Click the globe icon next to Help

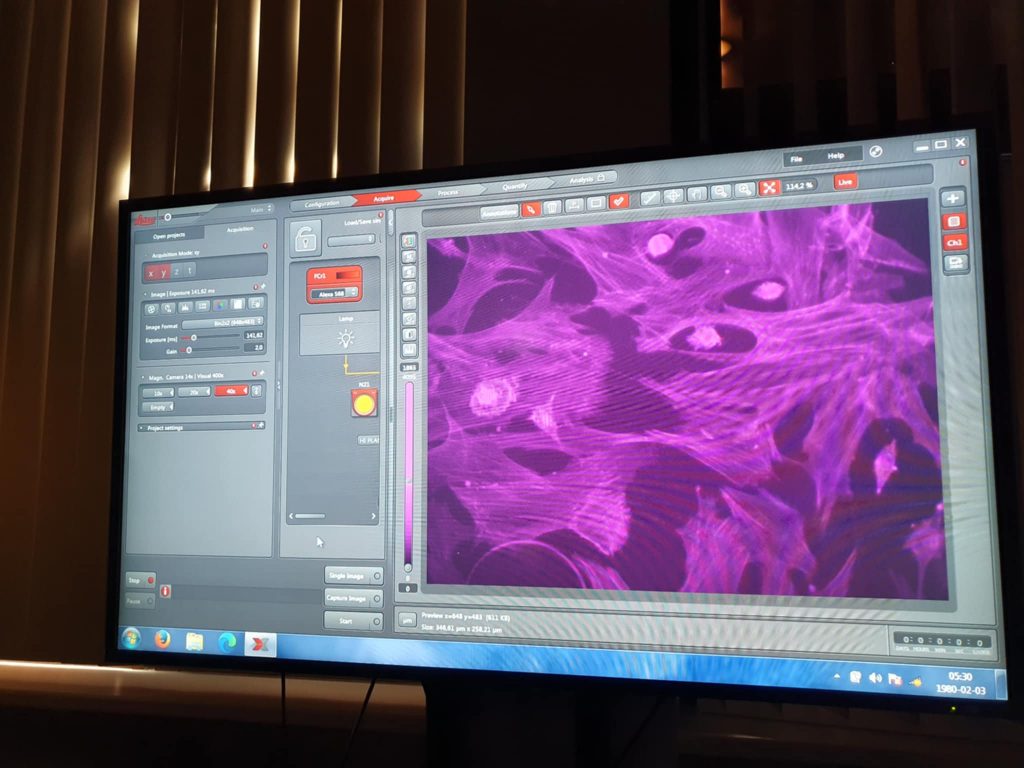click(876, 152)
